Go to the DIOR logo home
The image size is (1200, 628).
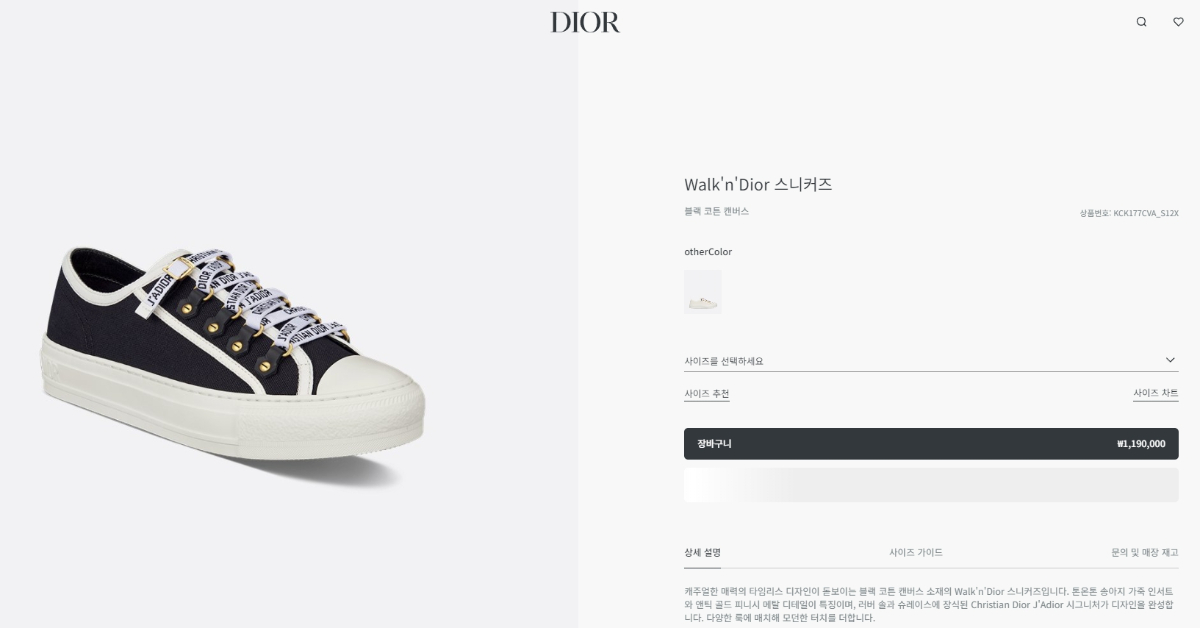click(585, 22)
